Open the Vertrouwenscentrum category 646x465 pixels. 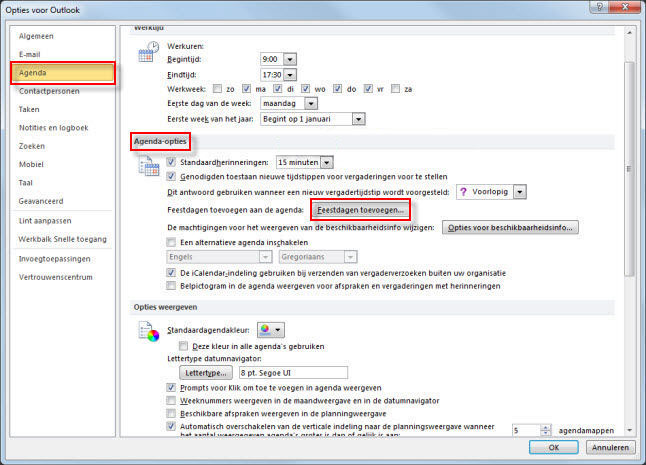tap(56, 277)
